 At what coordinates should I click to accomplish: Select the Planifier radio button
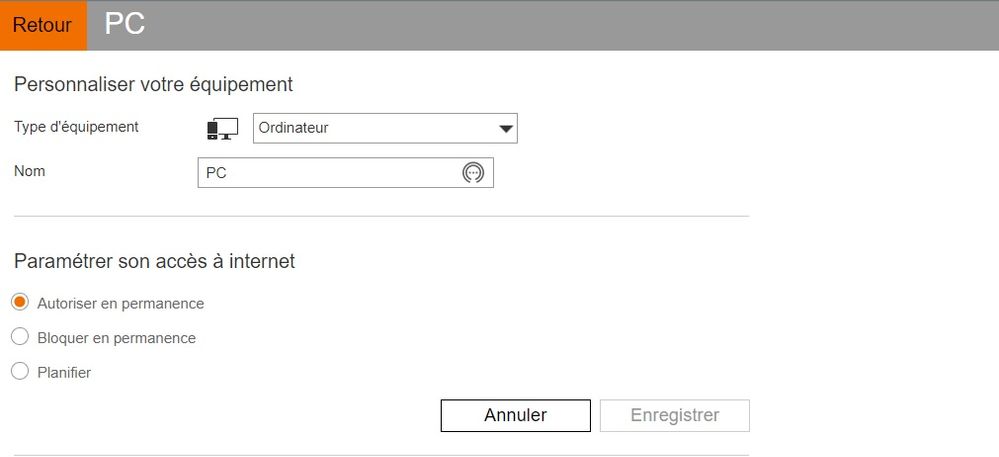coord(20,372)
